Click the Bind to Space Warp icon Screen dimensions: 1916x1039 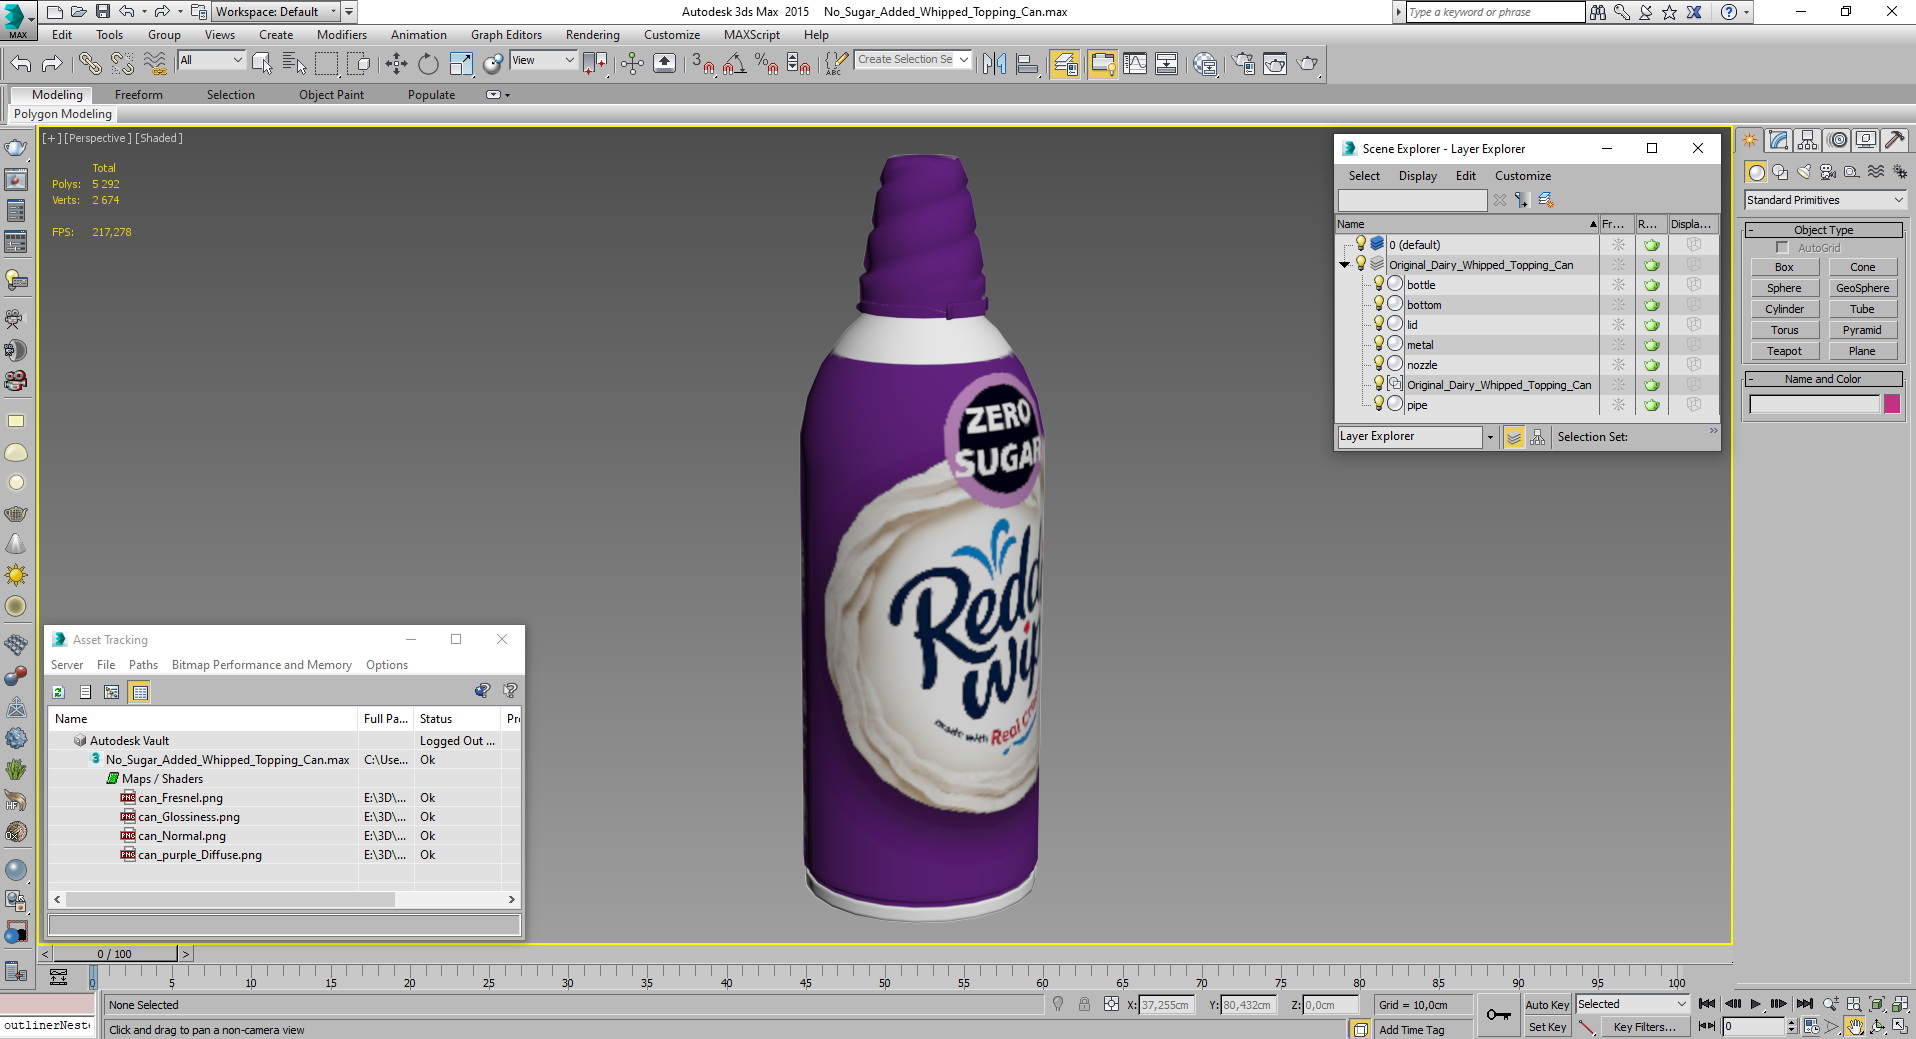point(155,64)
